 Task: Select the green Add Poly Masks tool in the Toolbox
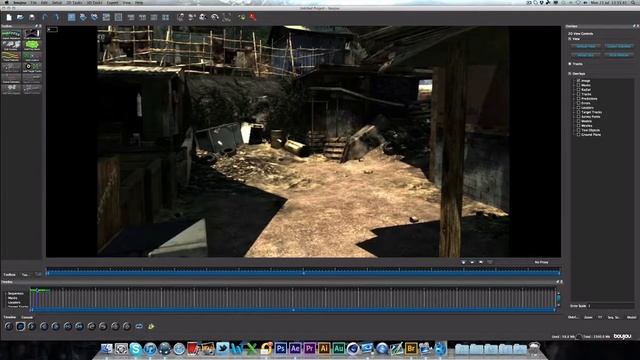point(32,45)
